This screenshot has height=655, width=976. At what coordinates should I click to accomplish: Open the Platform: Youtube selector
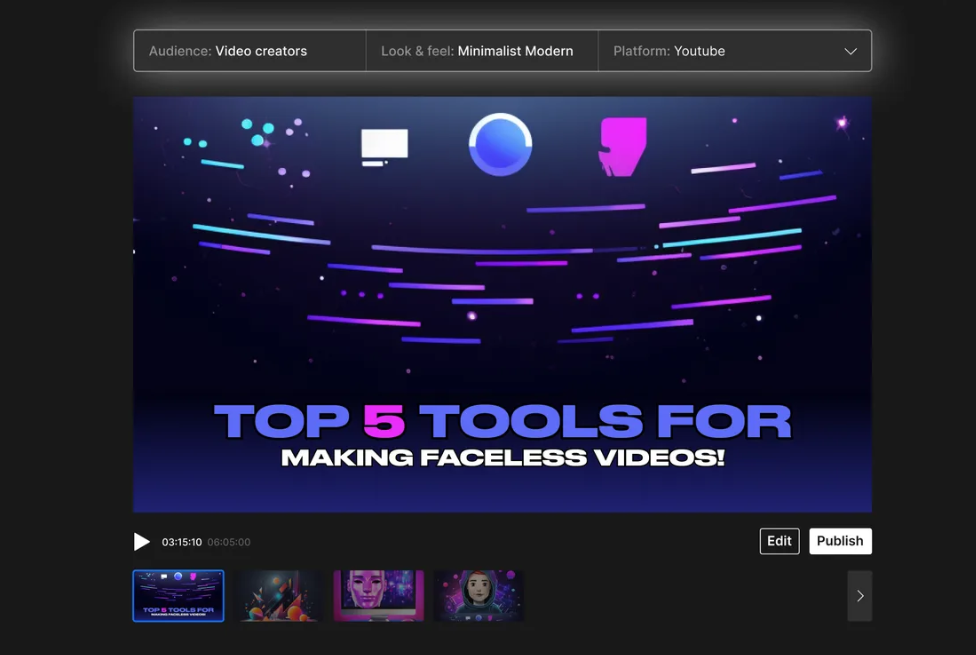click(700, 51)
